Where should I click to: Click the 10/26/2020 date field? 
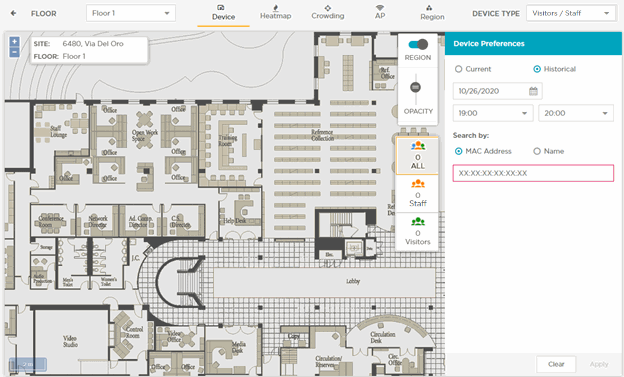pos(497,91)
